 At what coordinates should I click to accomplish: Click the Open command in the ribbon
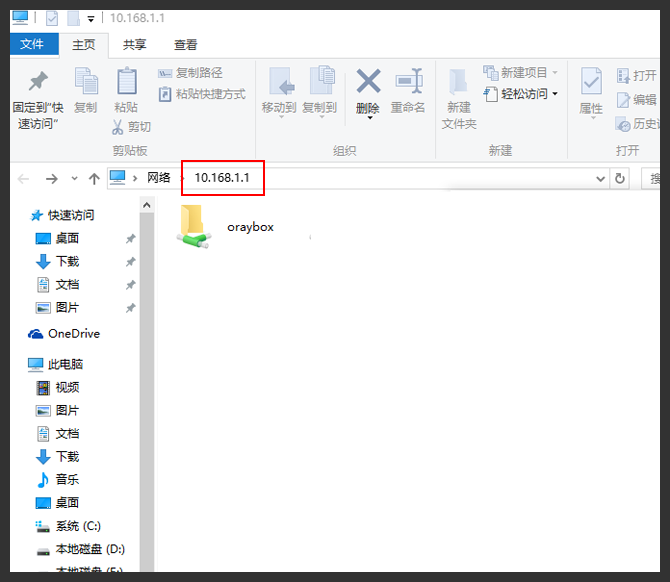coord(637,76)
